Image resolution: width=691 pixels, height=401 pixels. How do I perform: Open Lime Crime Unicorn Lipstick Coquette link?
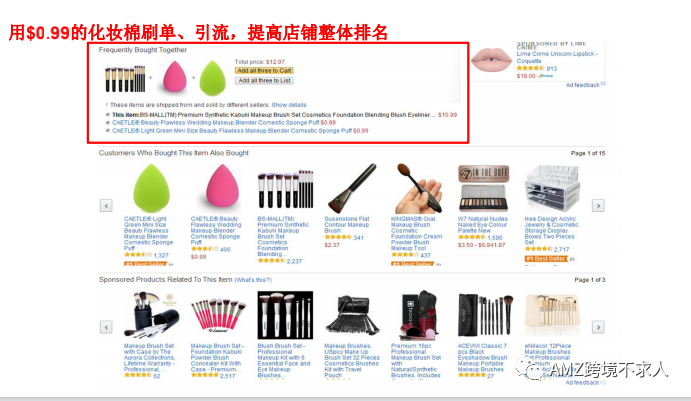coord(557,57)
